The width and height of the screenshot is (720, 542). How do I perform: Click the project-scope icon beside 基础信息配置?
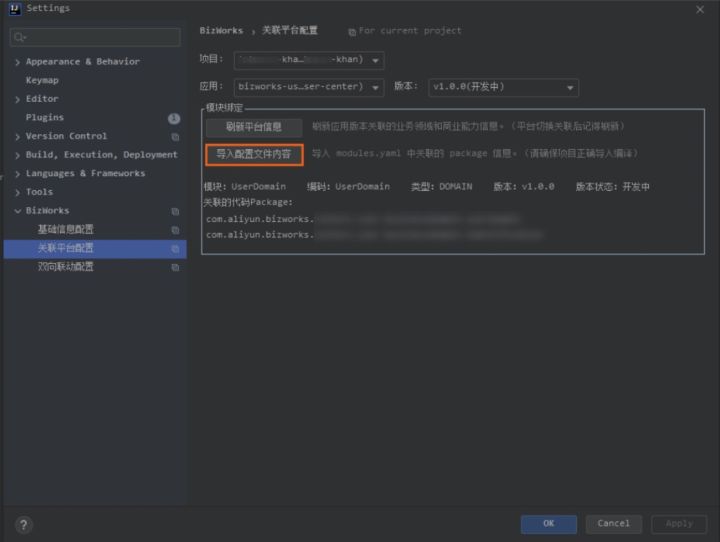[175, 230]
